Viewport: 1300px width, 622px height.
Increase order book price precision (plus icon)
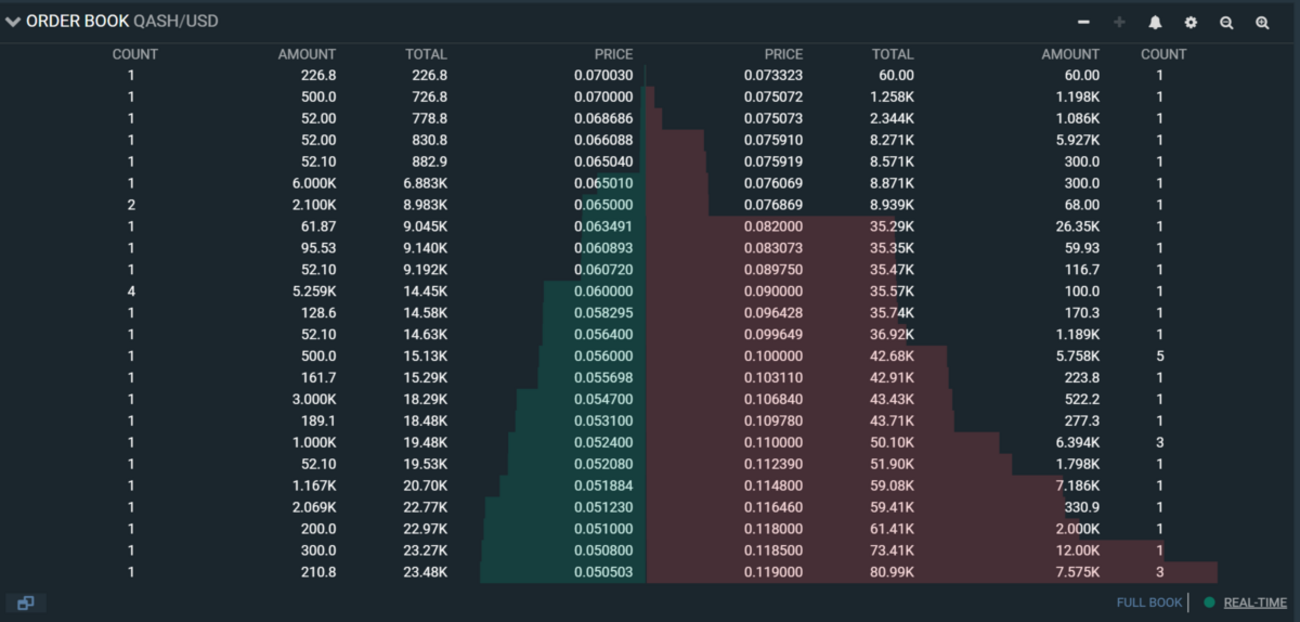(x=1119, y=22)
